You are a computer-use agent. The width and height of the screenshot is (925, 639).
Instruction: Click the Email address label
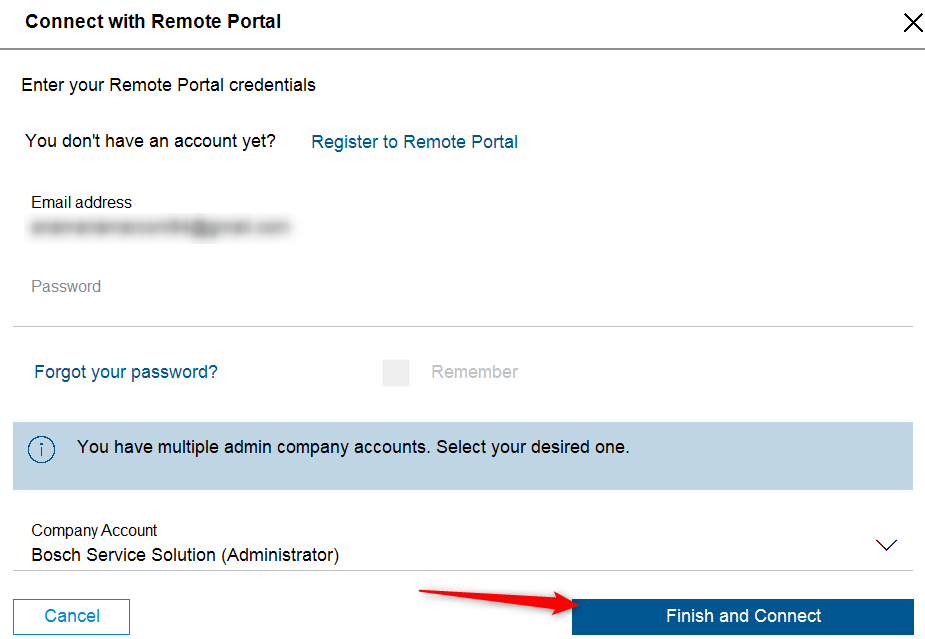pyautogui.click(x=81, y=202)
